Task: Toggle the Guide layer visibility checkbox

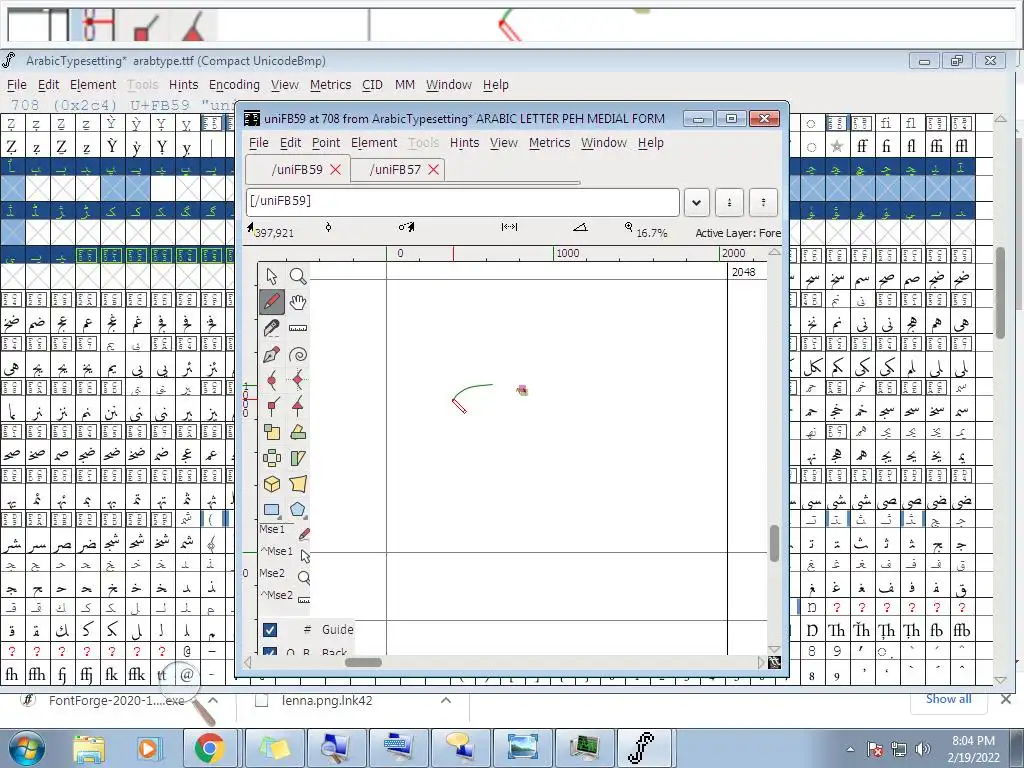Action: pos(269,630)
